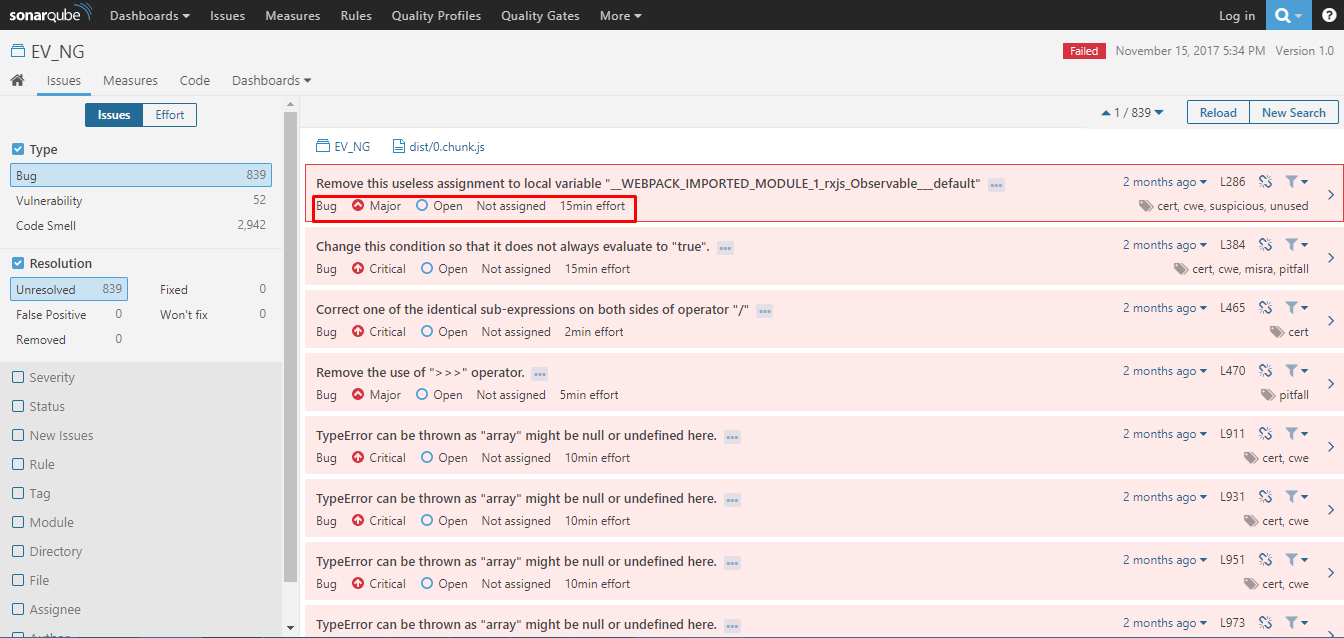
Task: Expand "2 months ago" dropdown on first issue
Action: 1164,182
